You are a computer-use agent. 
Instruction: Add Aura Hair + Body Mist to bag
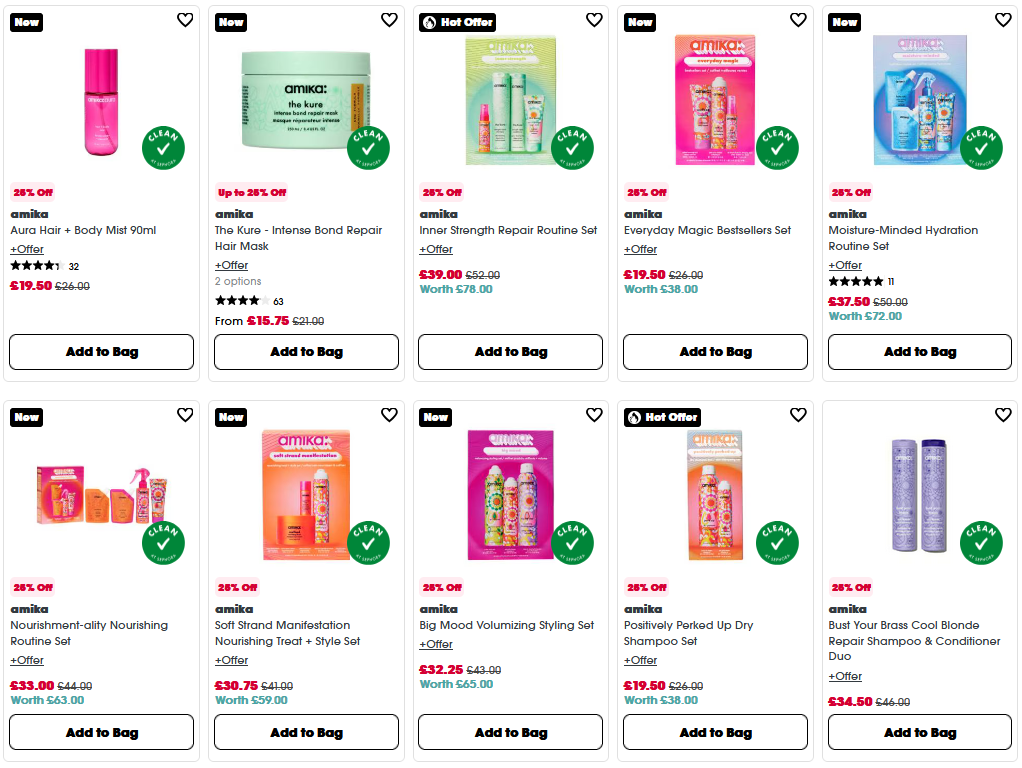point(102,352)
